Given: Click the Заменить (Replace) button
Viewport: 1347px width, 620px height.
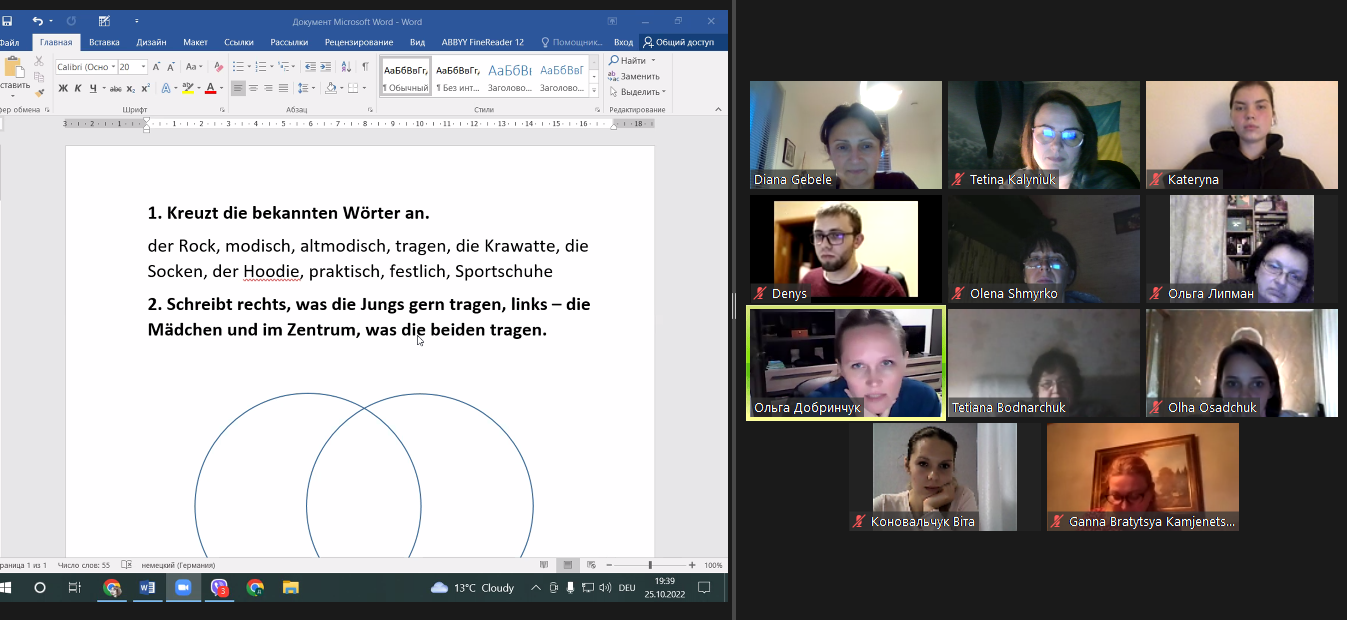Looking at the screenshot, I should tap(634, 76).
